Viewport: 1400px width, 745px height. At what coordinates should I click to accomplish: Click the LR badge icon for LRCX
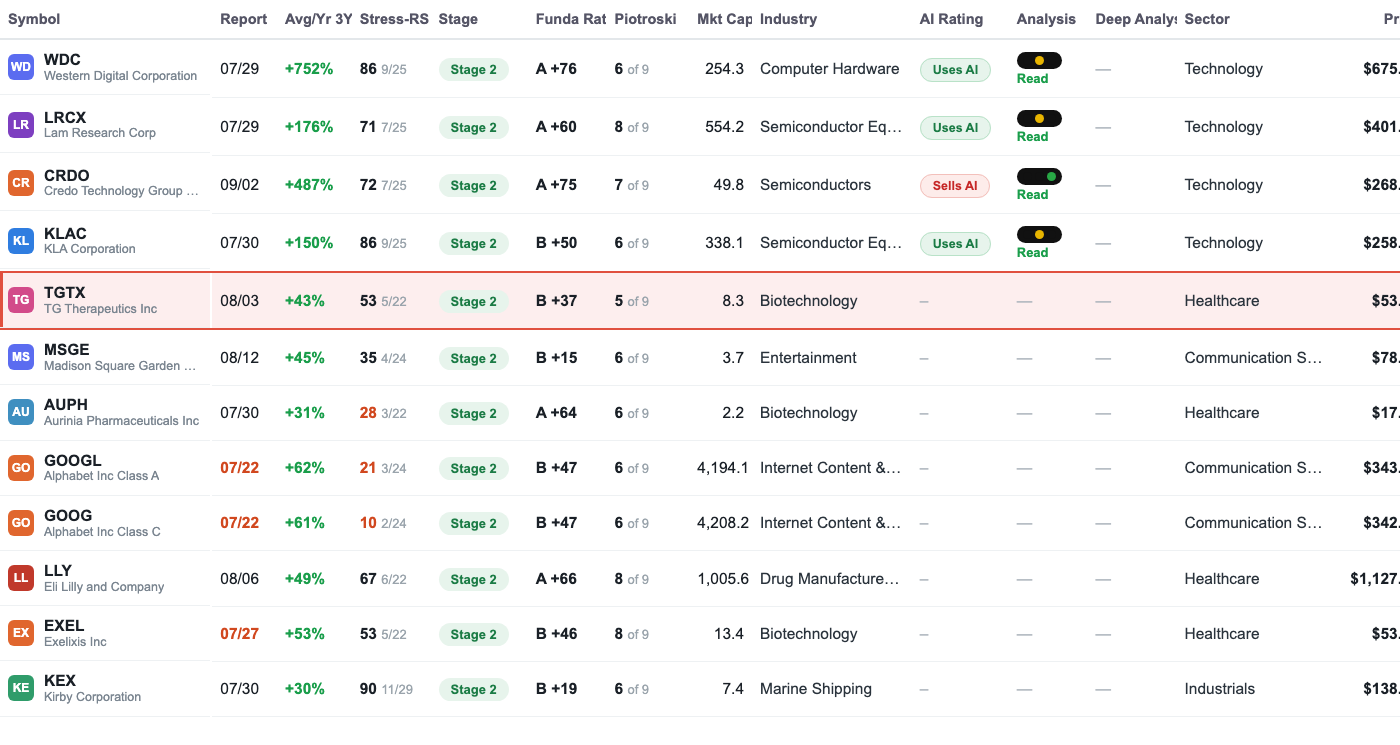tap(20, 125)
